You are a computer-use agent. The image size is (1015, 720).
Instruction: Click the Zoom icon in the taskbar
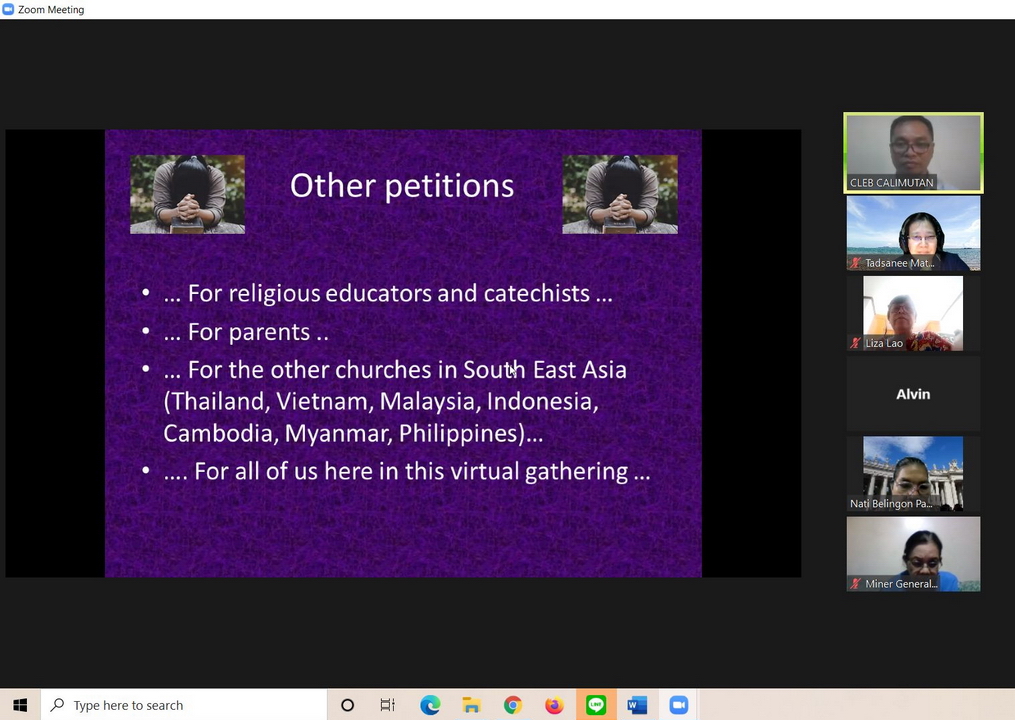click(679, 705)
